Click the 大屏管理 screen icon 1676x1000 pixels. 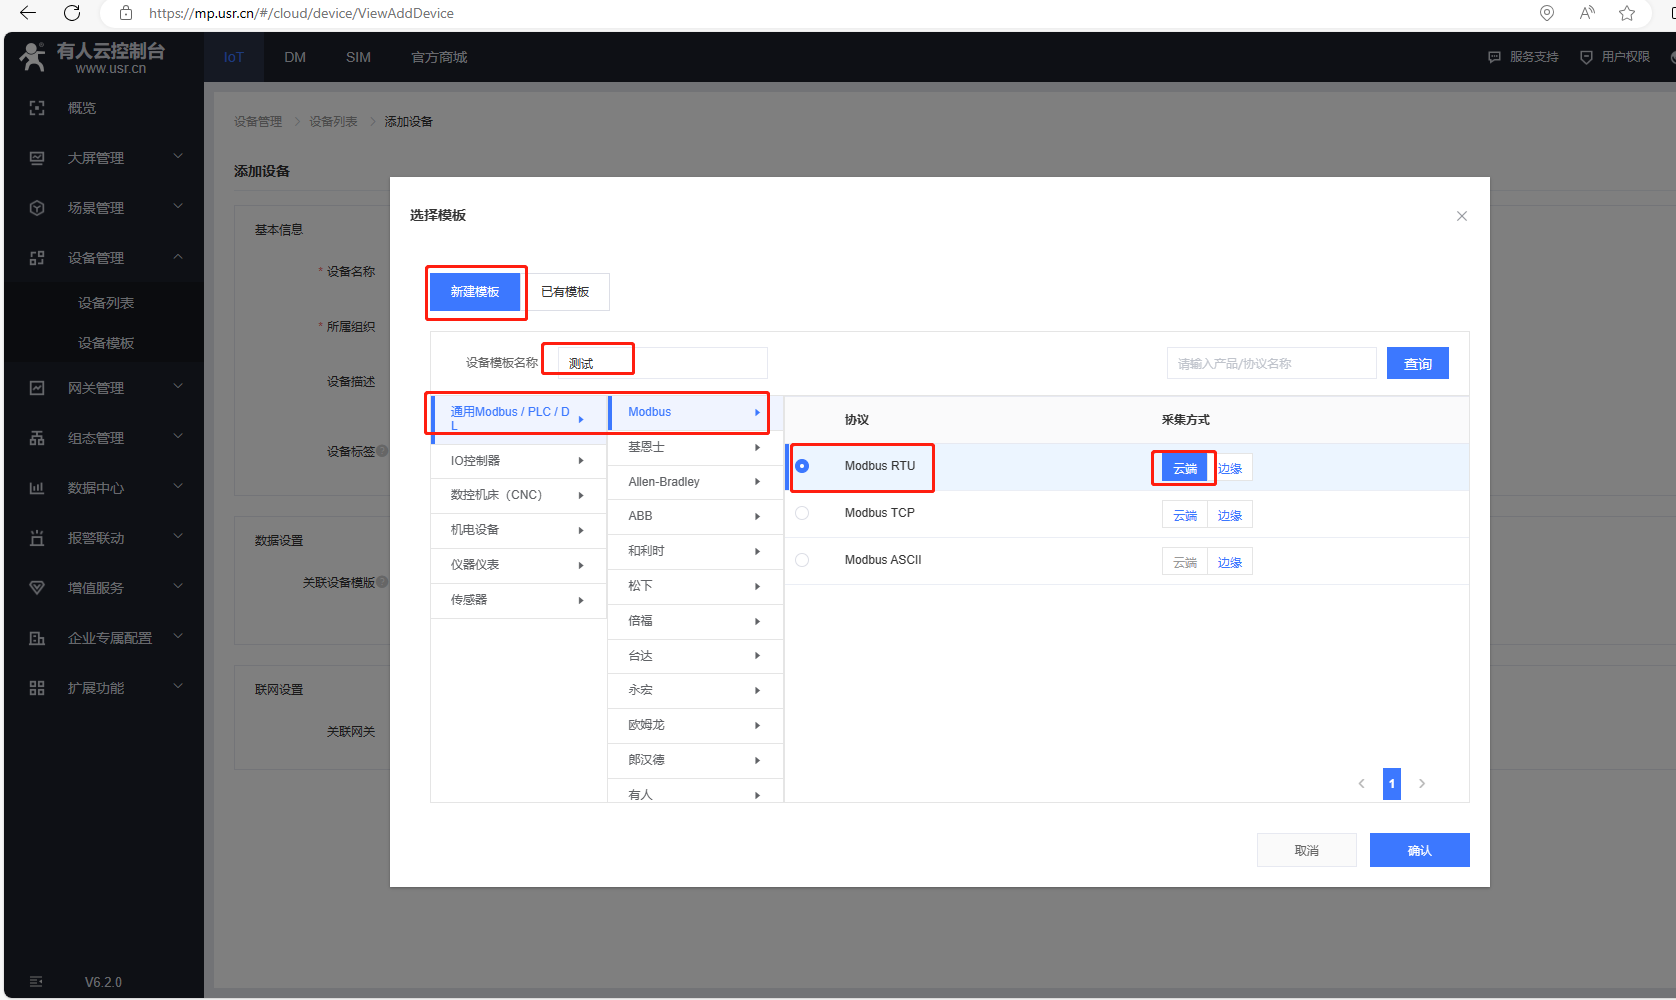(x=37, y=158)
